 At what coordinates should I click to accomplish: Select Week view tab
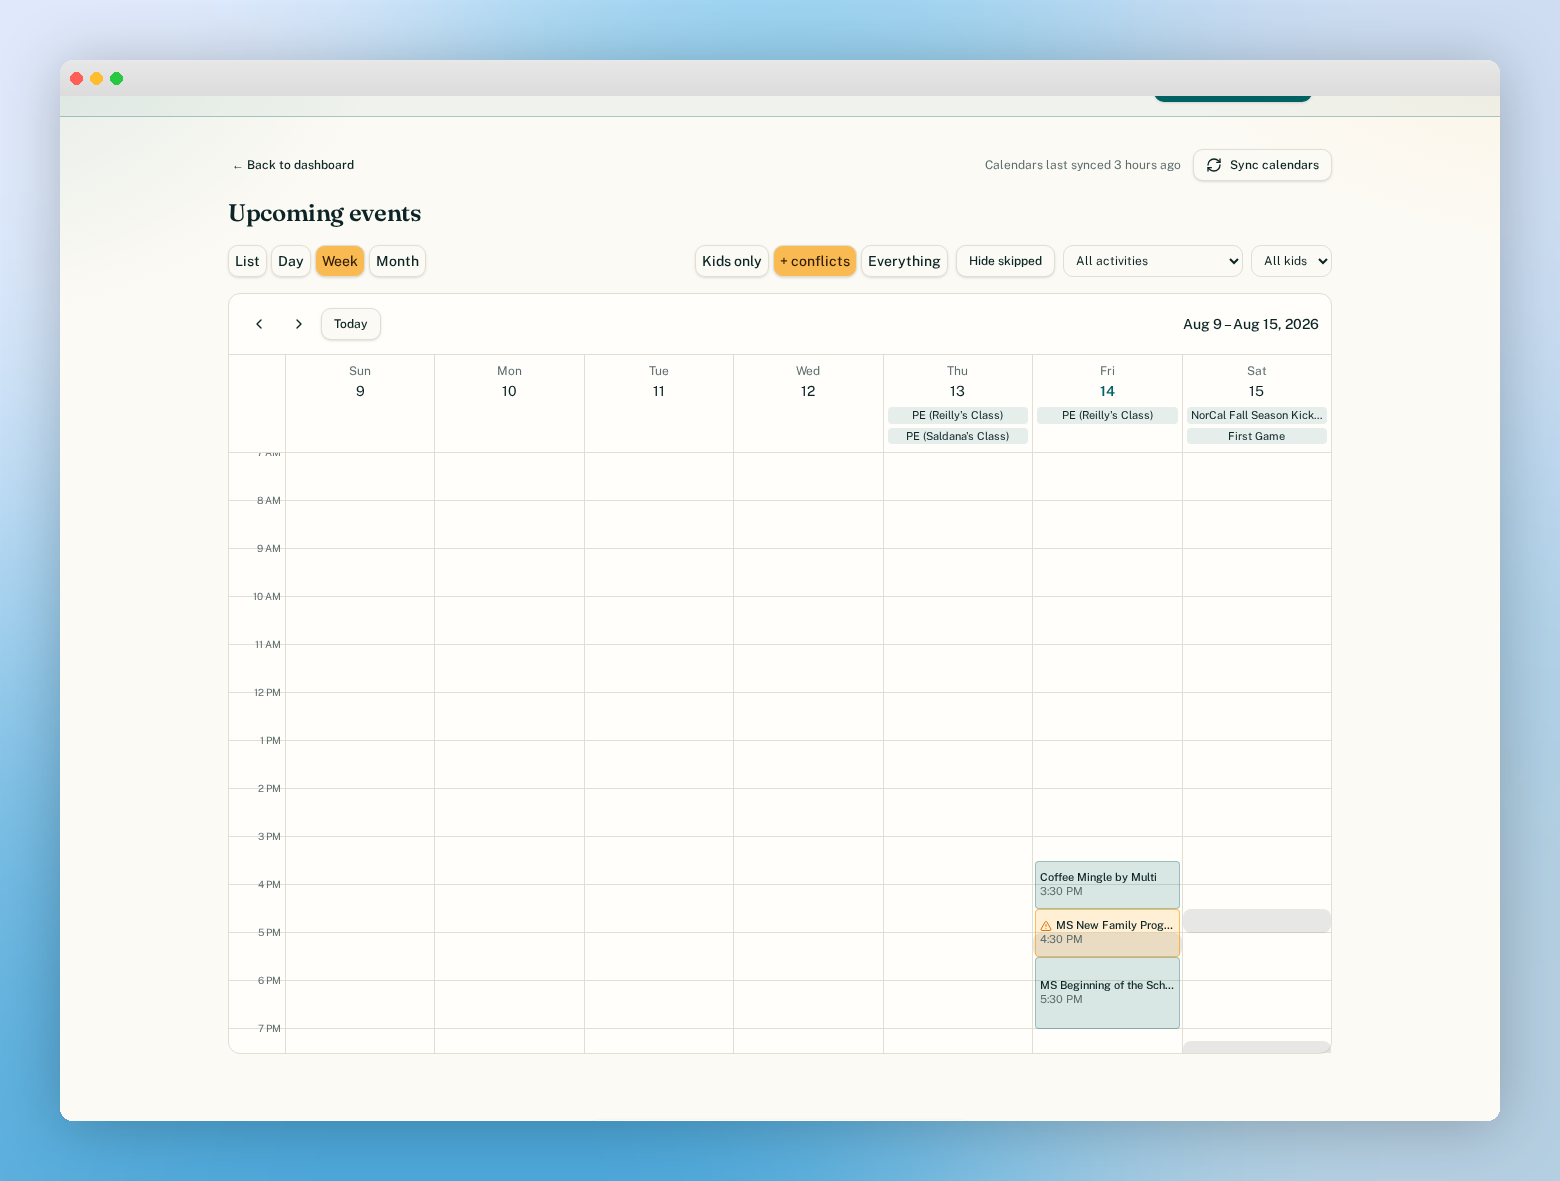point(340,261)
